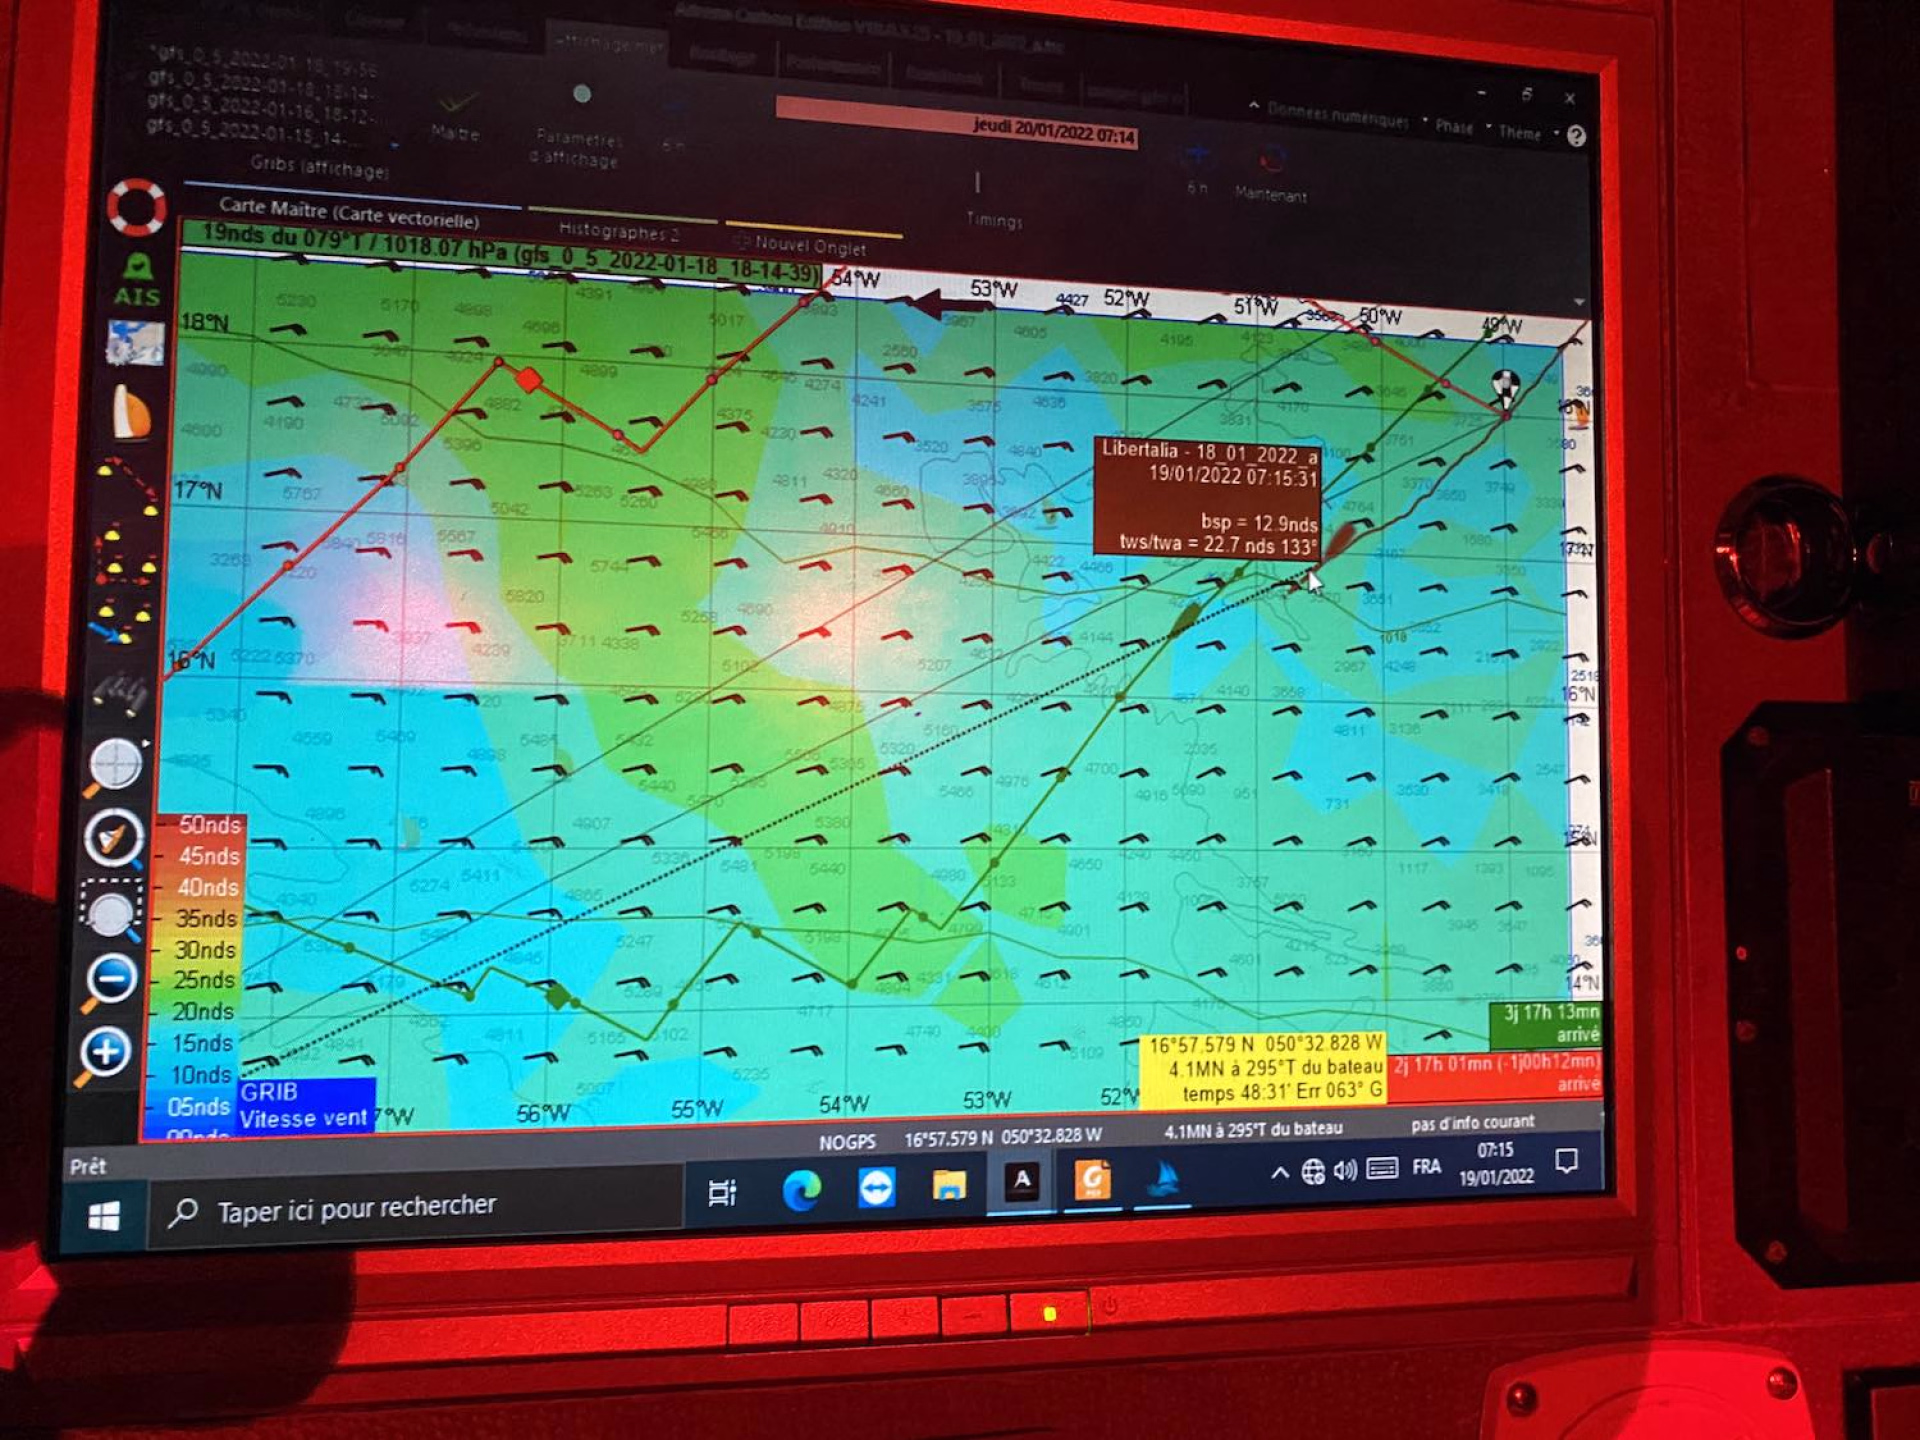
Task: Click the zoom-on-boat magnifier icon
Action: (113, 838)
